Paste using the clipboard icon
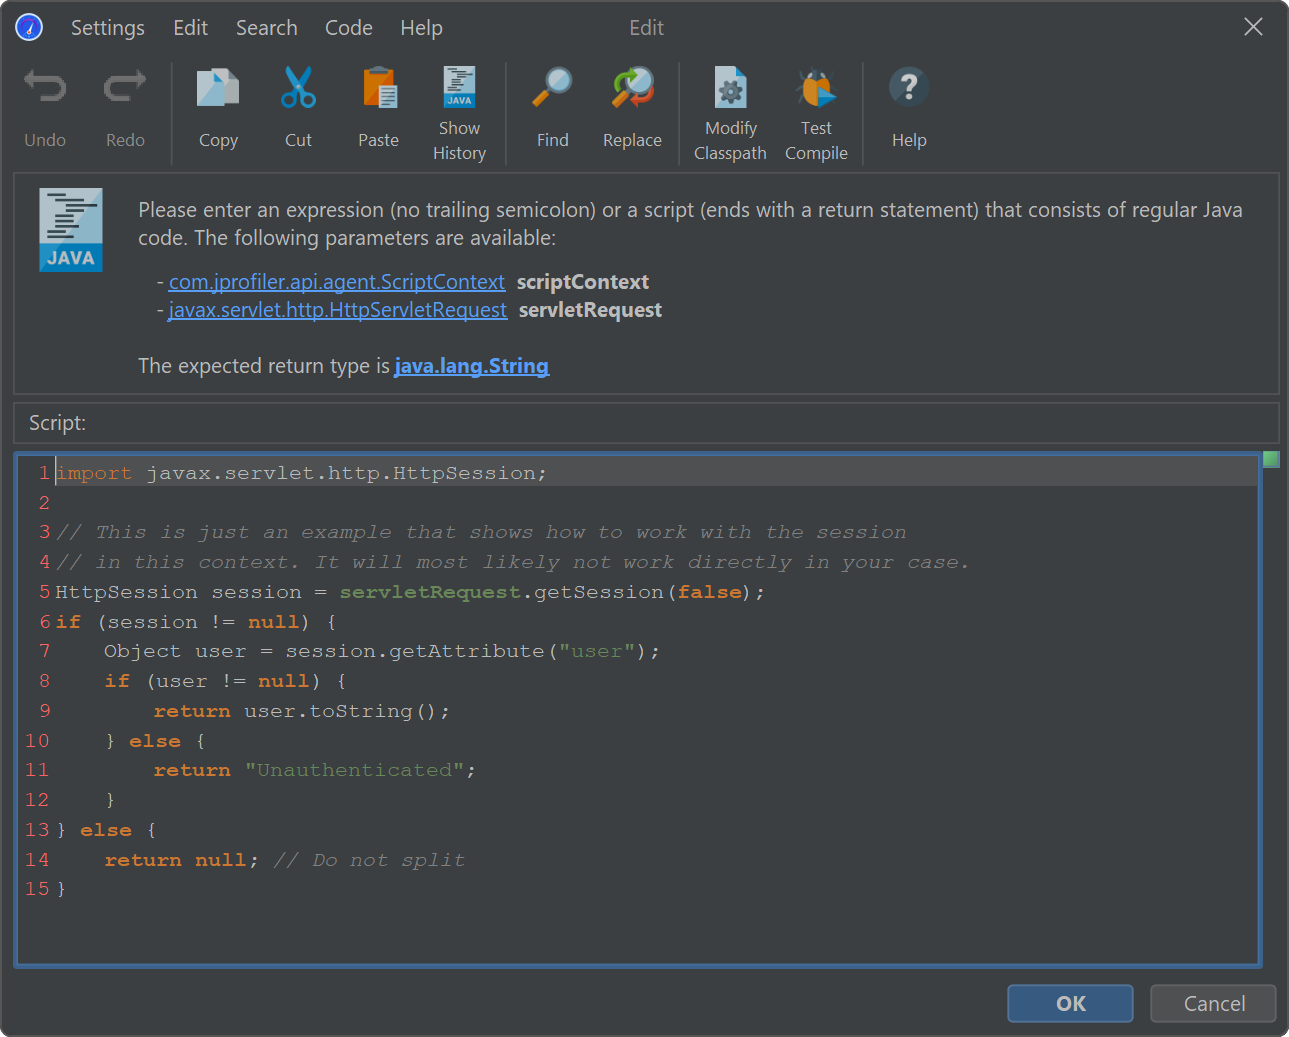The height and width of the screenshot is (1037, 1289). [379, 88]
